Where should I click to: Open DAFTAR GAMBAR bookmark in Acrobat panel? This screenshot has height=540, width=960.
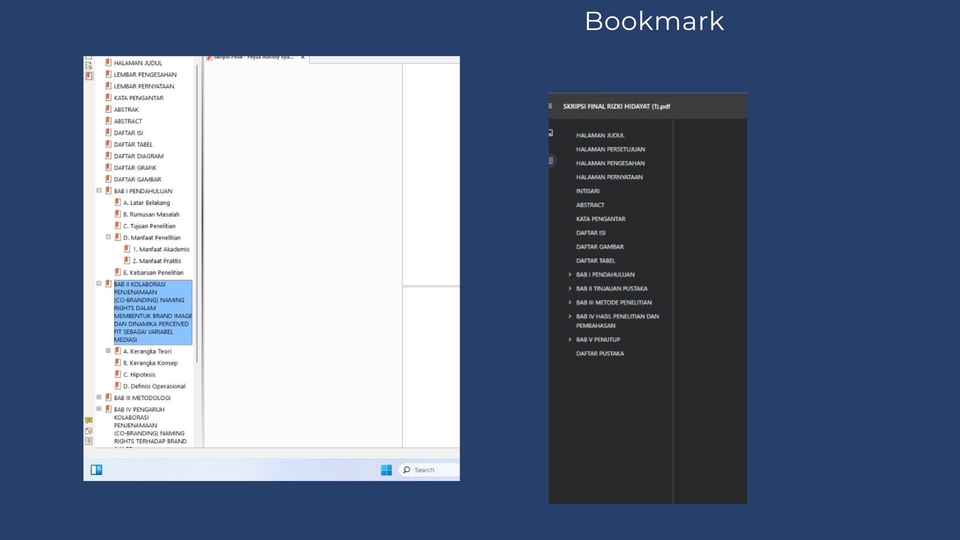138,179
